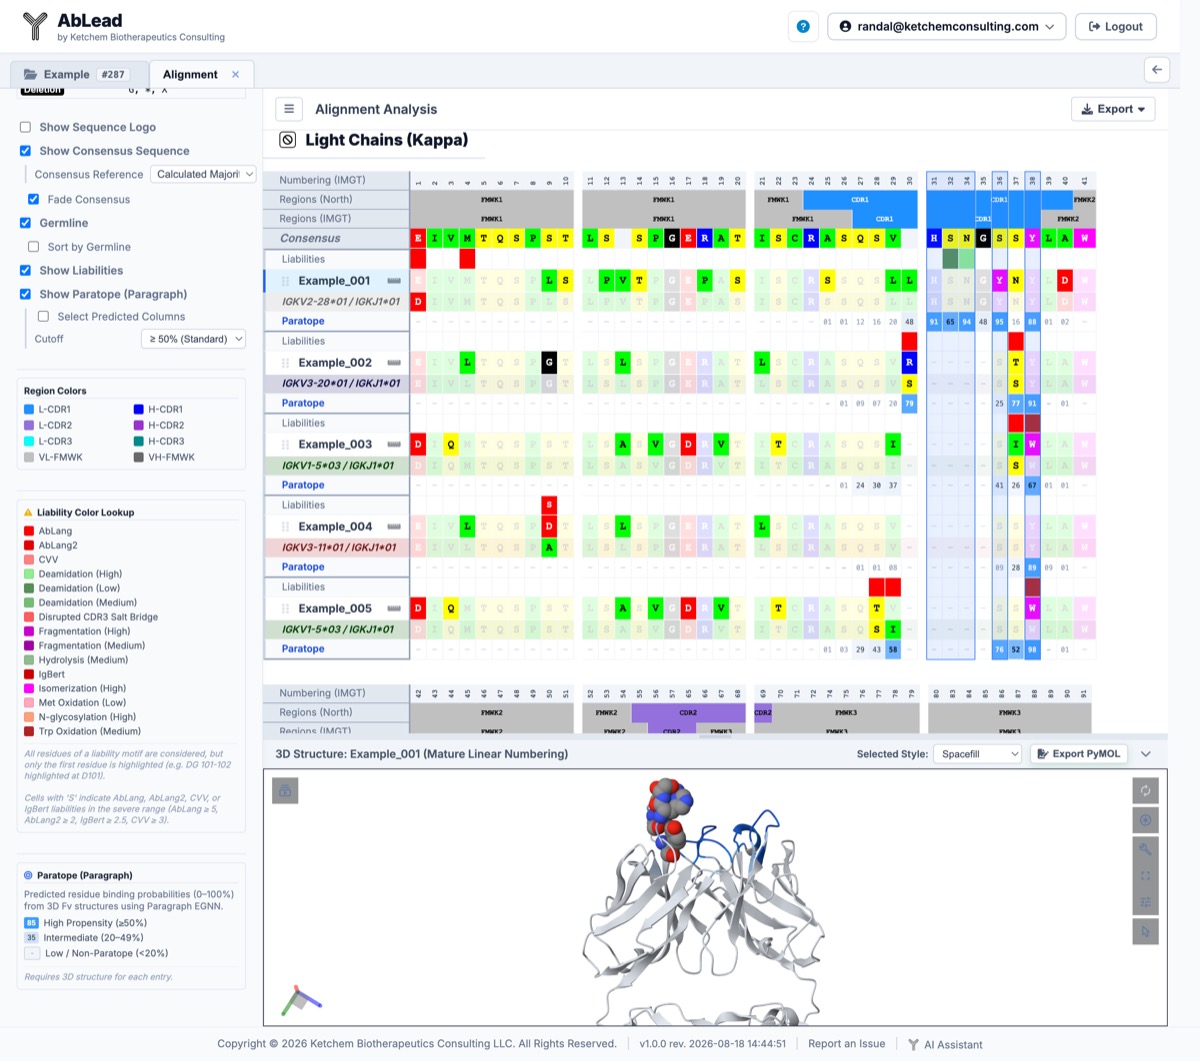This screenshot has width=1200, height=1061.
Task: Enable the Show Sequence Logo checkbox
Action: pyautogui.click(x=25, y=127)
